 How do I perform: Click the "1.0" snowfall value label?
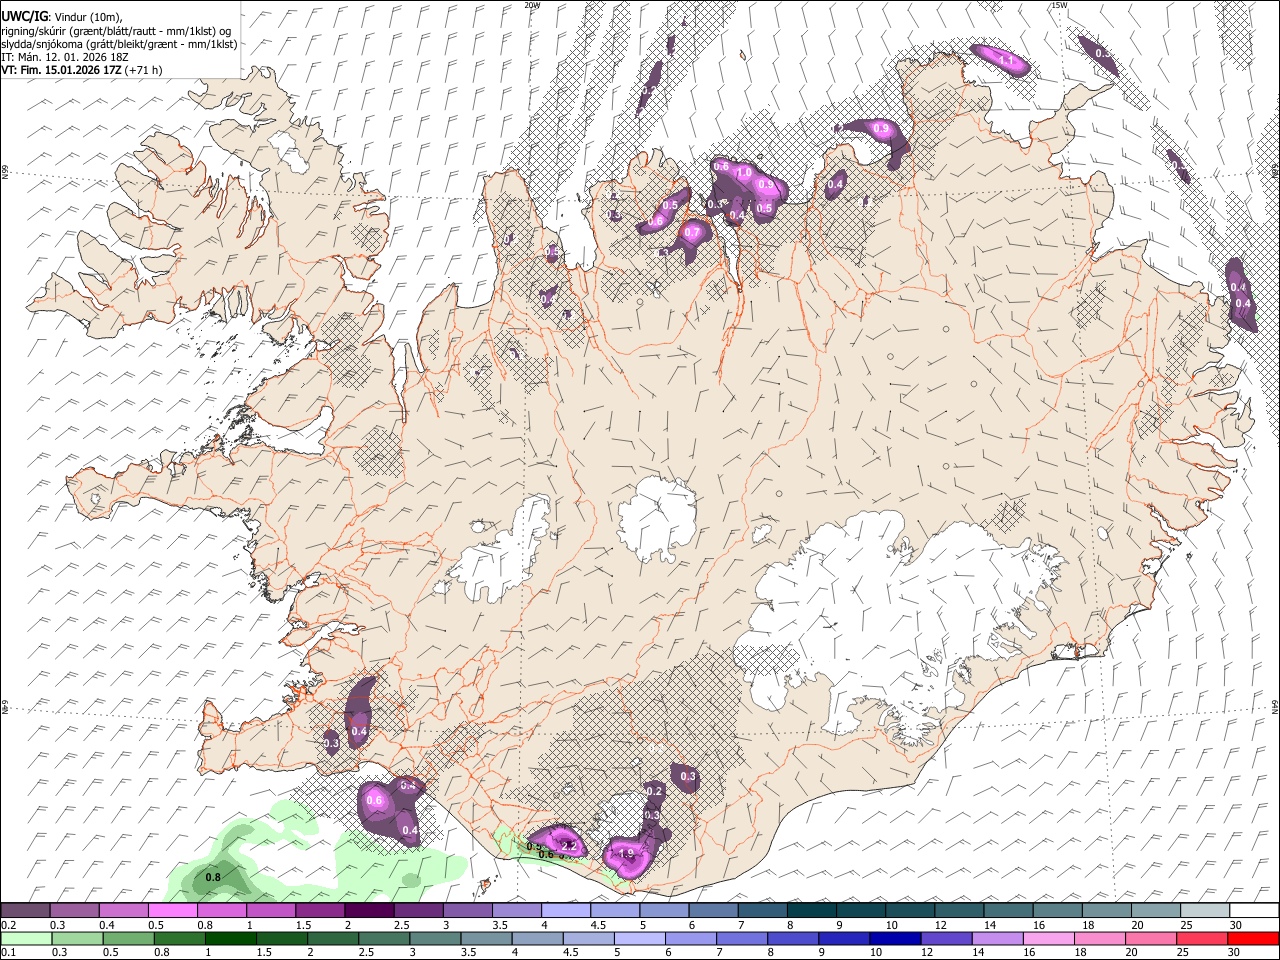(744, 172)
